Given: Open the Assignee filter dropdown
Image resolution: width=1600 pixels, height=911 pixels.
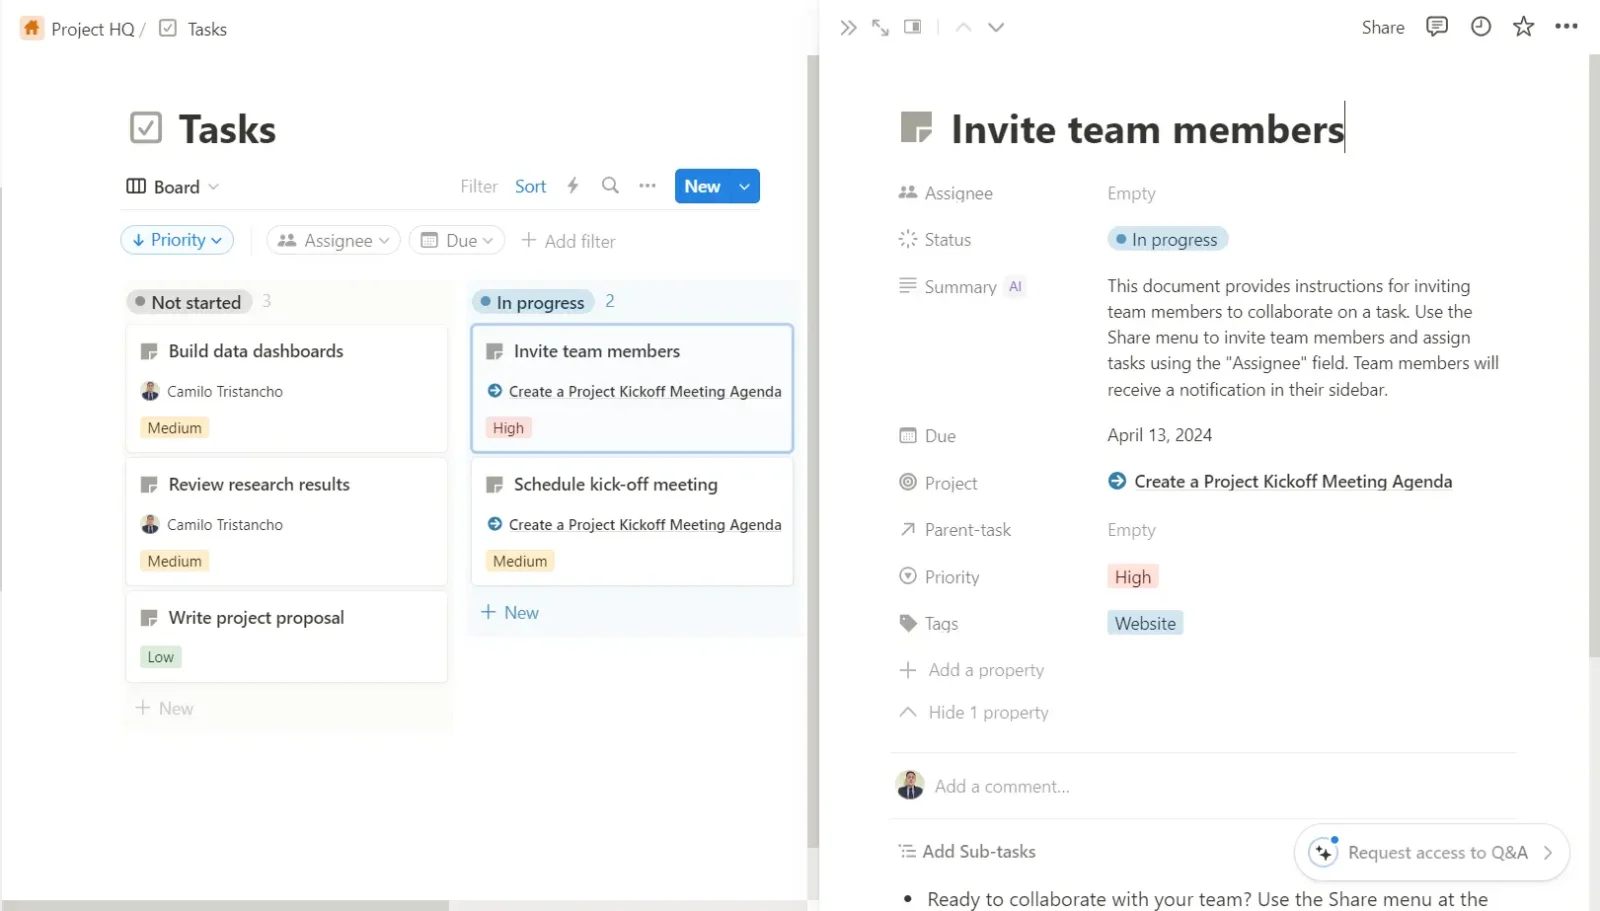Looking at the screenshot, I should (334, 240).
